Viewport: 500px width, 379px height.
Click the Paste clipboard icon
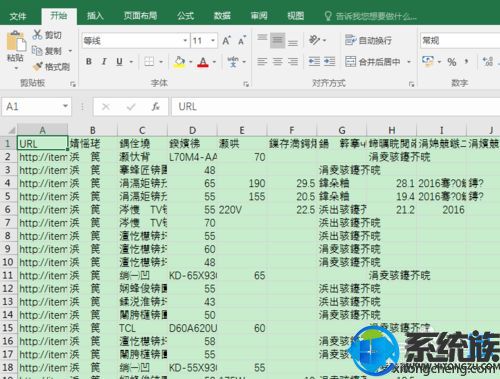point(15,41)
